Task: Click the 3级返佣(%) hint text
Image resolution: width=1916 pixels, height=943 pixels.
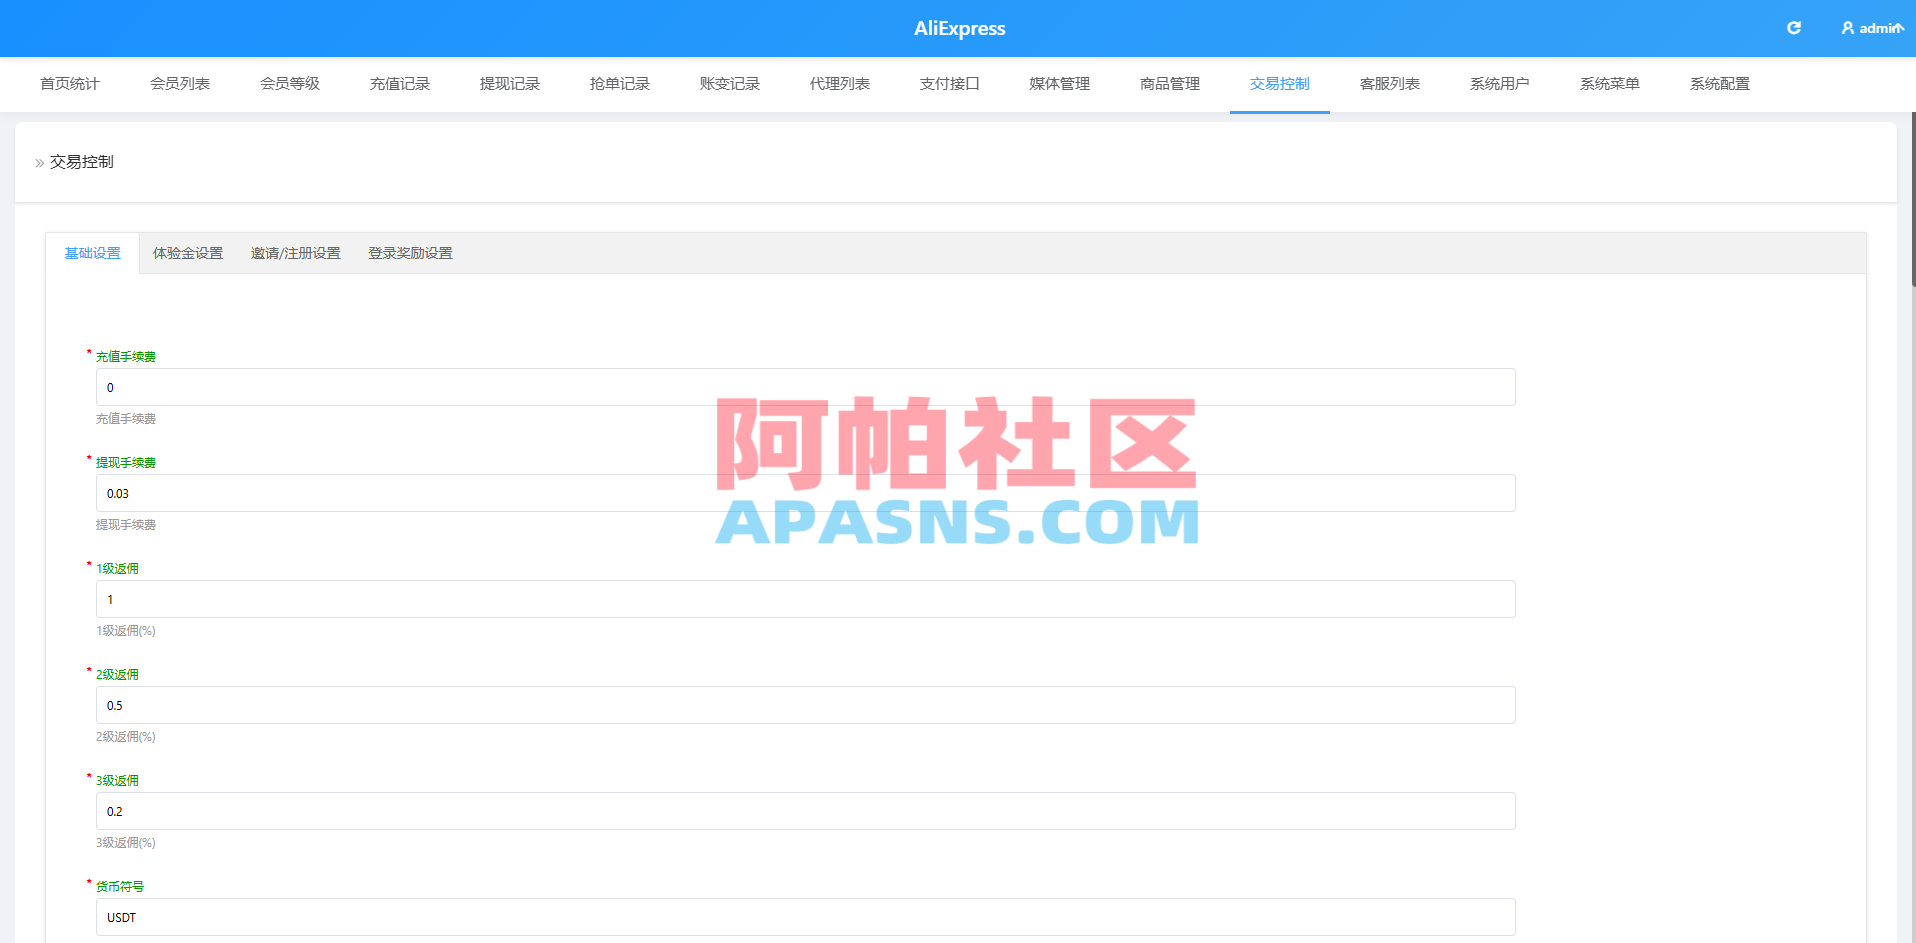Action: 126,843
